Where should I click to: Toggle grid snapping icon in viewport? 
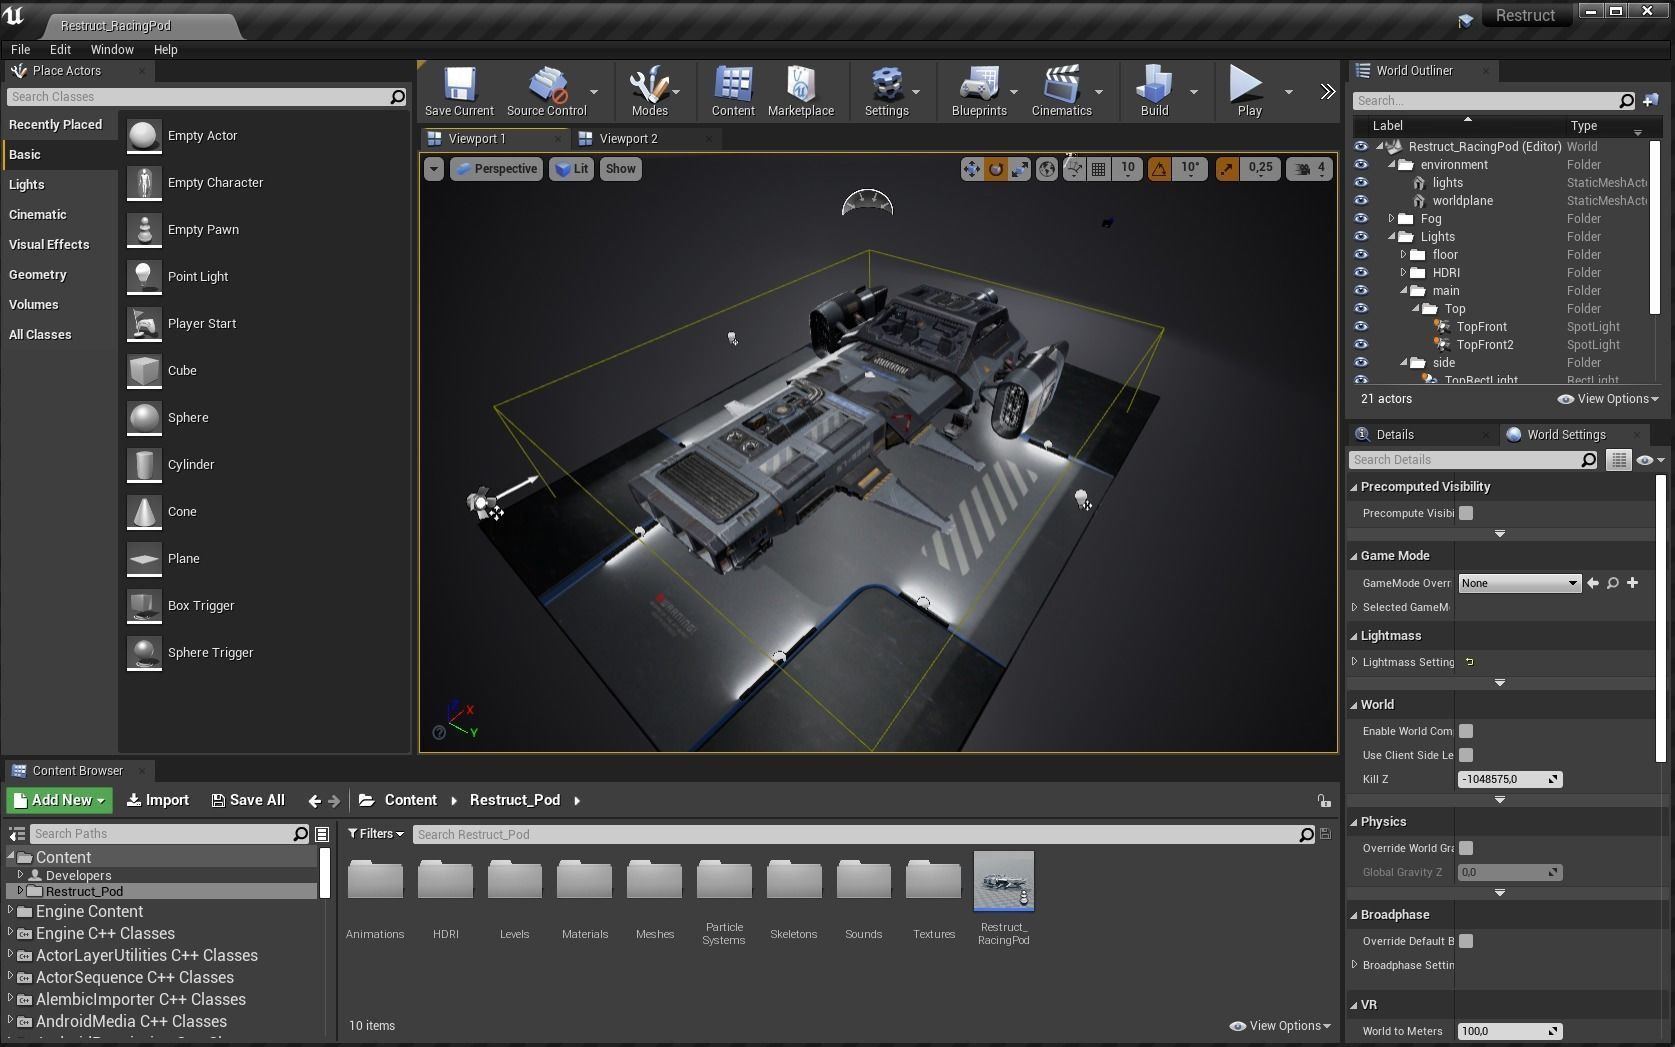click(x=1099, y=169)
